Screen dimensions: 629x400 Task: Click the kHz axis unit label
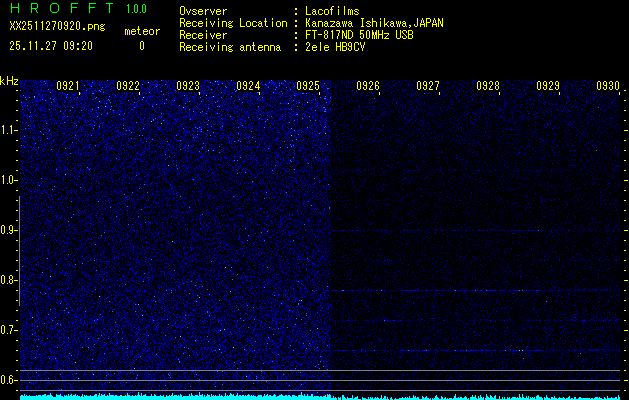9,81
